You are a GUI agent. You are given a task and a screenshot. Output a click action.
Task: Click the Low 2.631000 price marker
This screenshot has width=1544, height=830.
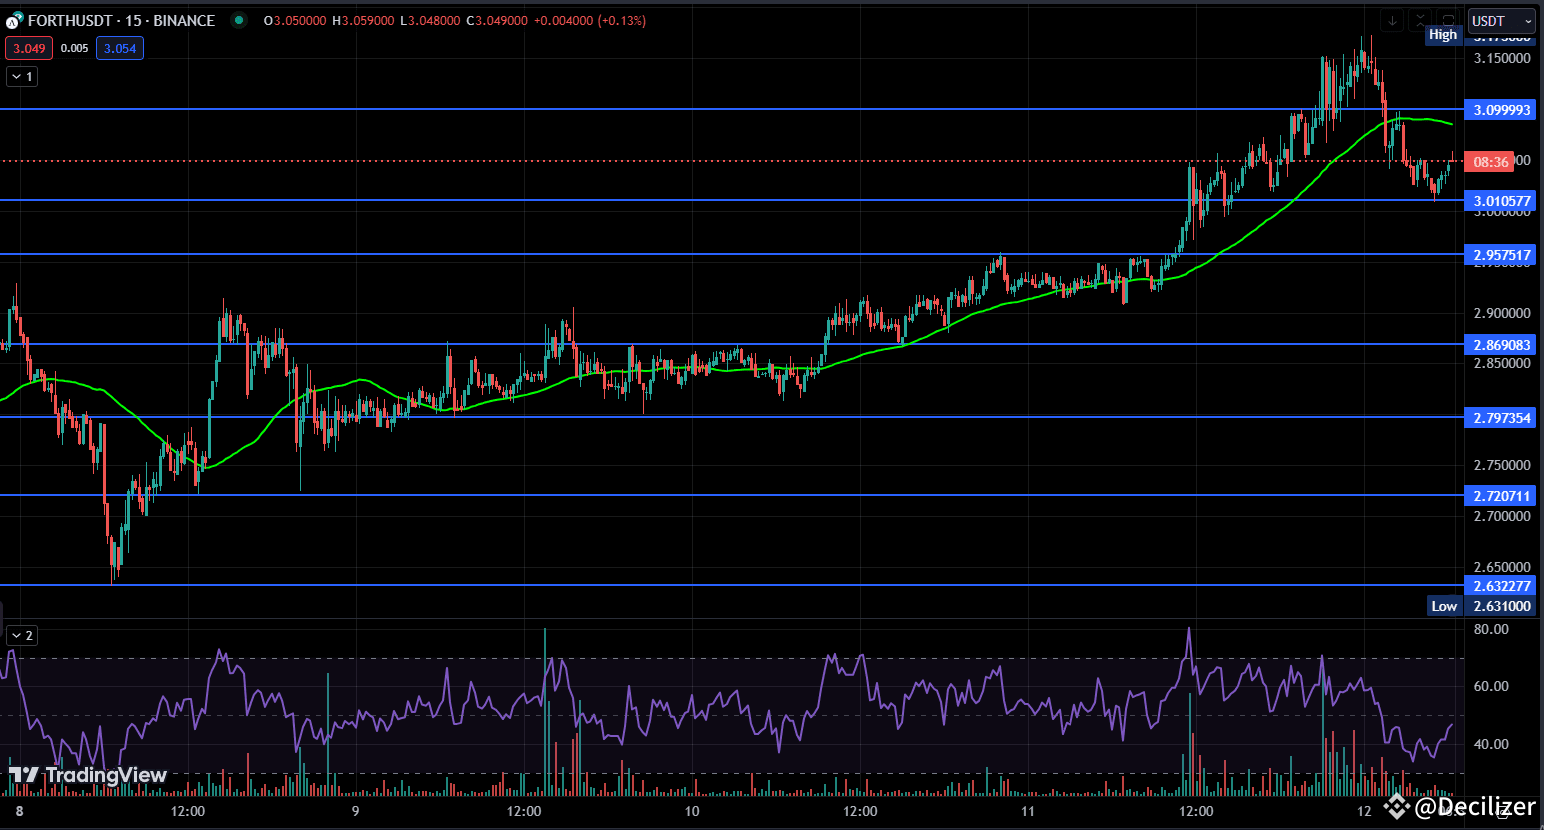1481,606
